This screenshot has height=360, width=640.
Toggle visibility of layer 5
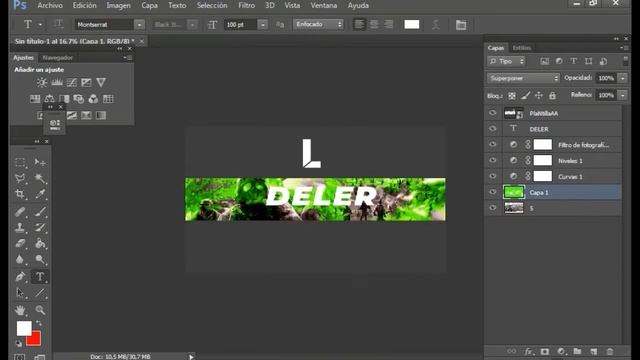493,208
